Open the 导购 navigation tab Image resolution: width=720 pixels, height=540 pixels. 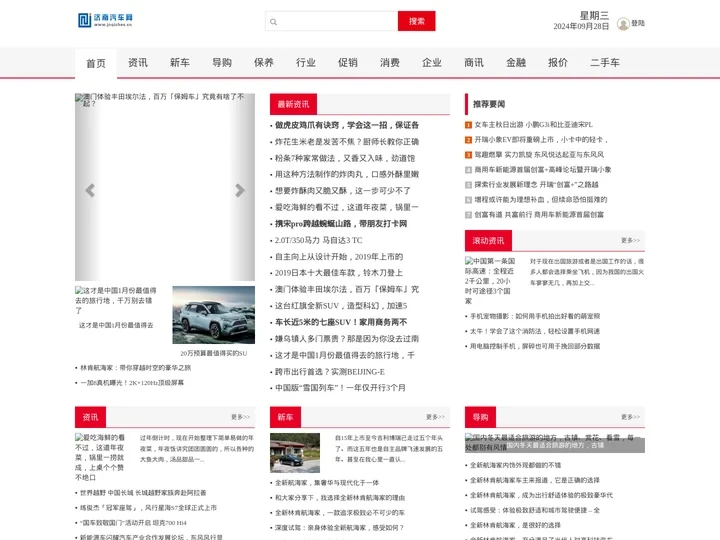pos(222,62)
